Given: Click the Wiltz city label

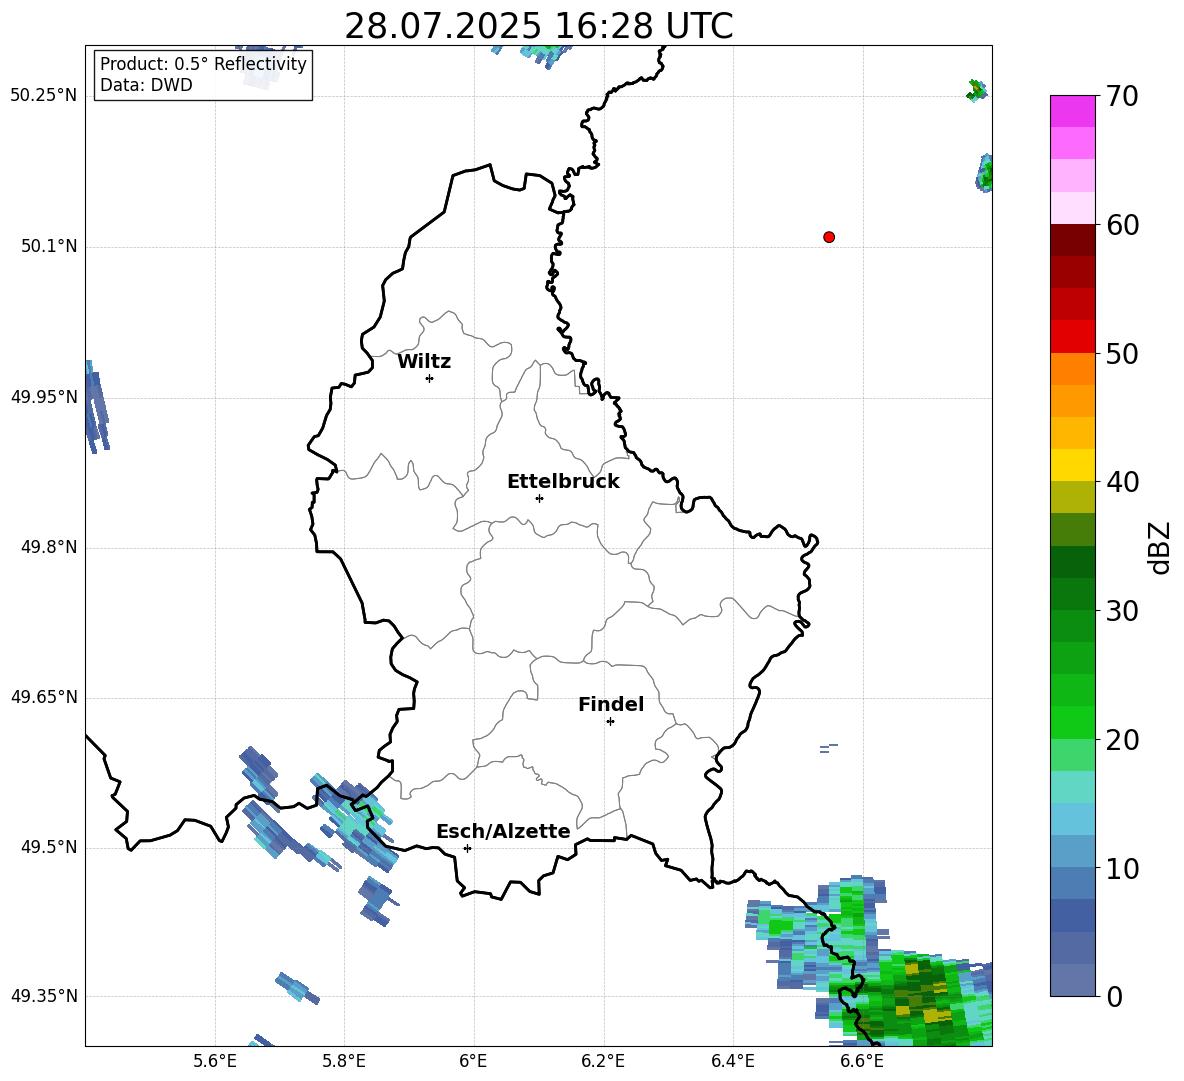Looking at the screenshot, I should click(x=424, y=362).
